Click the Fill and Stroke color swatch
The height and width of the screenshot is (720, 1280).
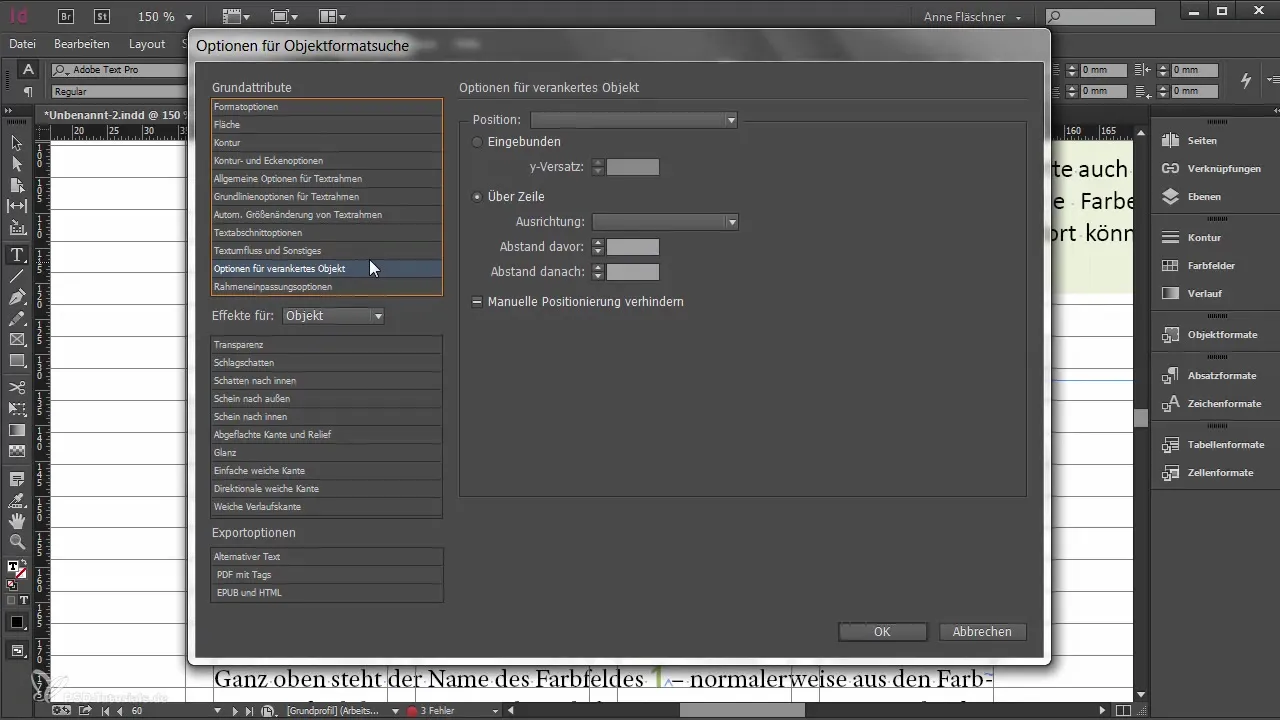point(17,570)
